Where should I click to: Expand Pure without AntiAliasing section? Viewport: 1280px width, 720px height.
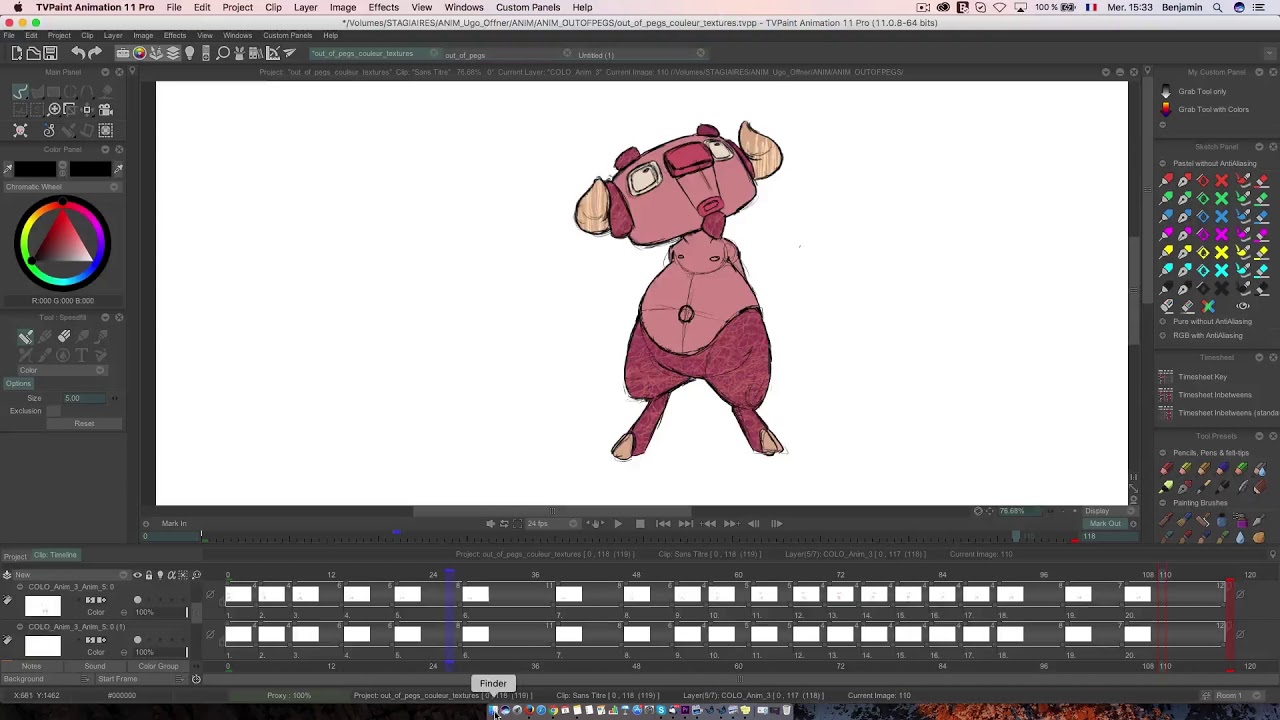[1163, 321]
